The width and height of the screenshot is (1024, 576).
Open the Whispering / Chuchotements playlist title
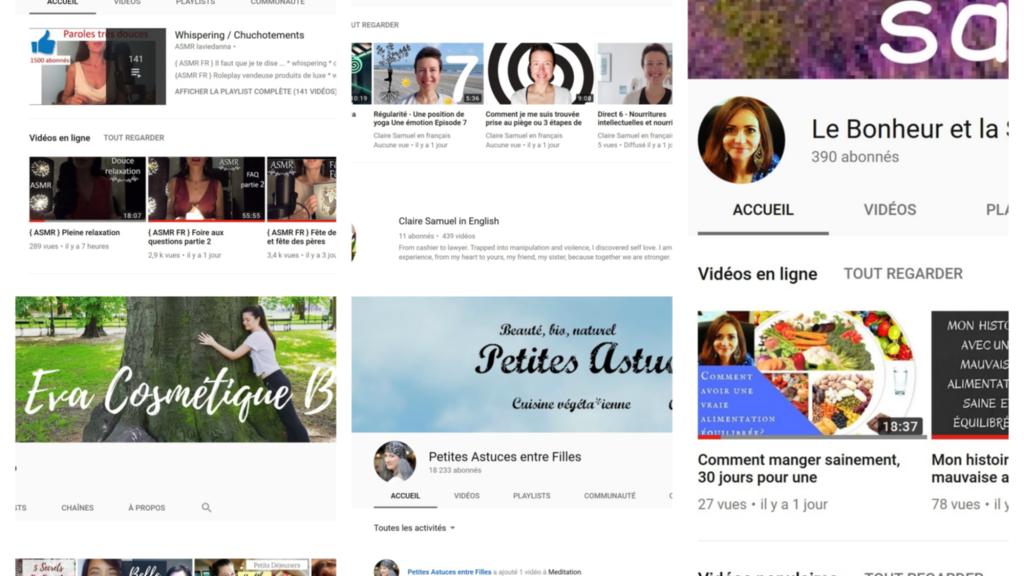point(239,35)
